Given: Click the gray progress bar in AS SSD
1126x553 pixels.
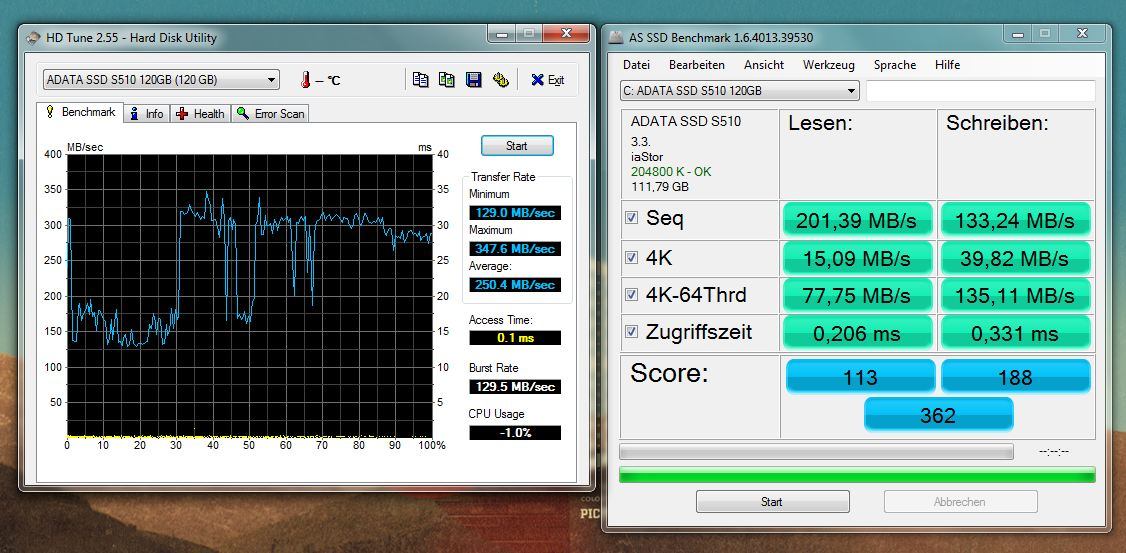Looking at the screenshot, I should click(x=816, y=452).
